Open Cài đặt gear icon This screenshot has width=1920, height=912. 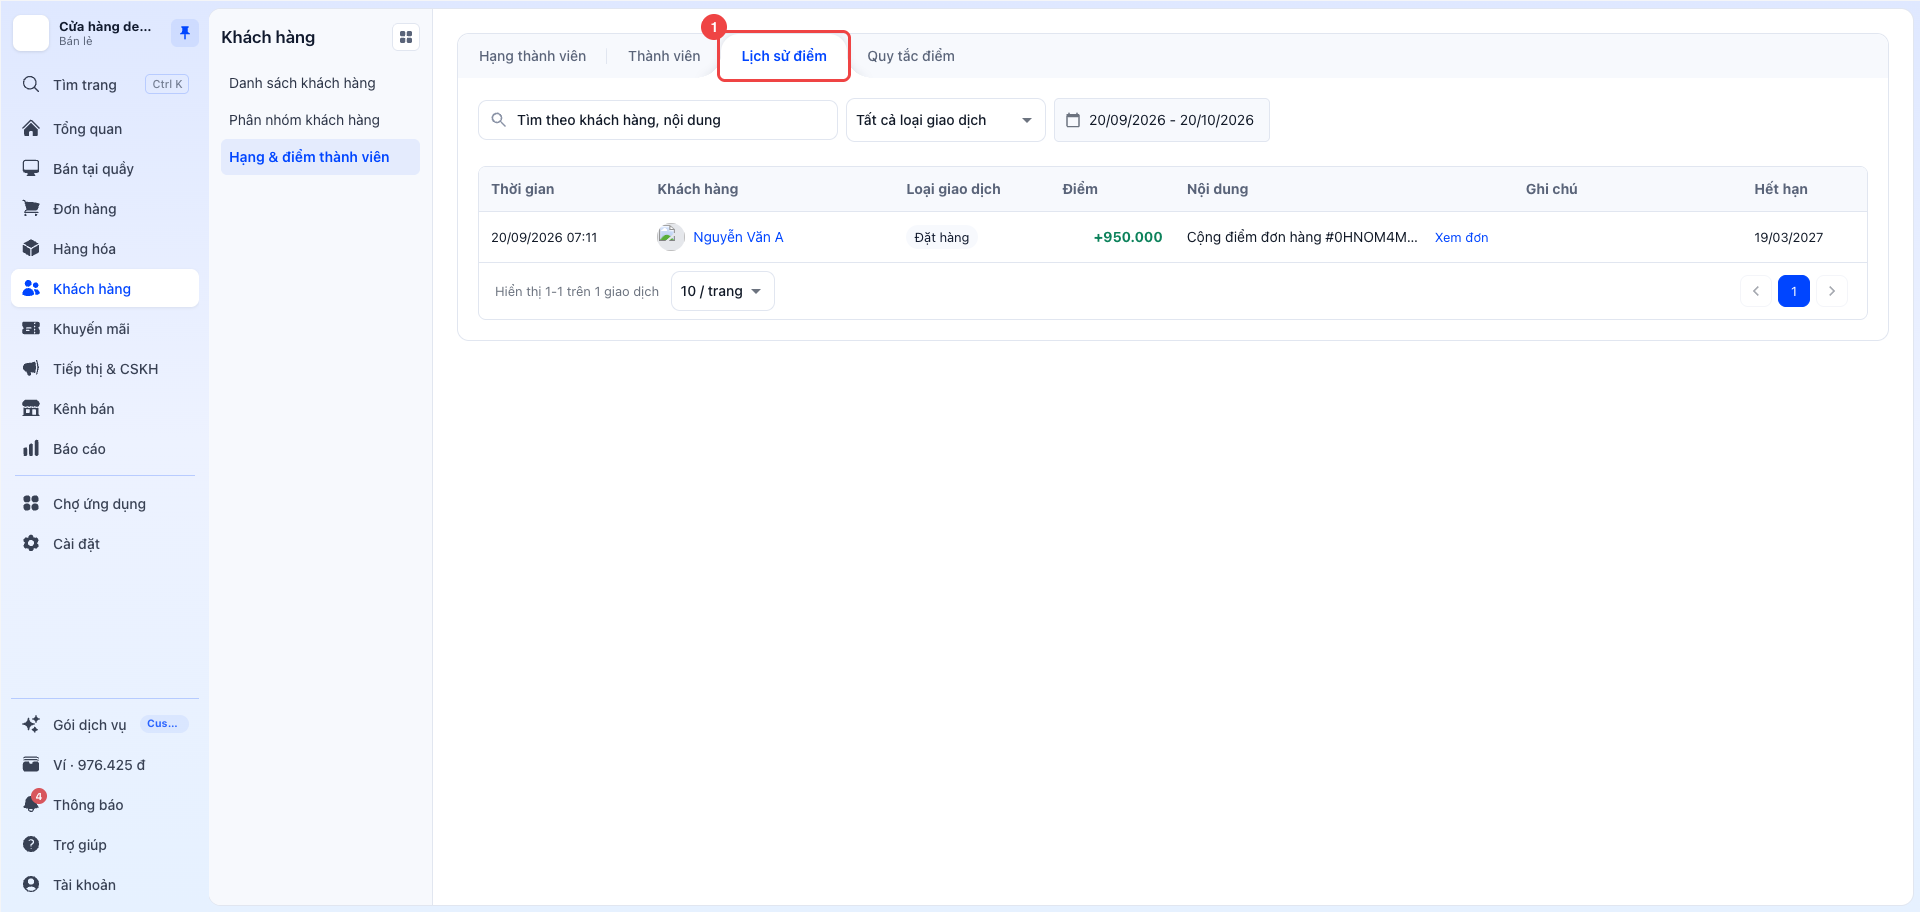coord(31,543)
